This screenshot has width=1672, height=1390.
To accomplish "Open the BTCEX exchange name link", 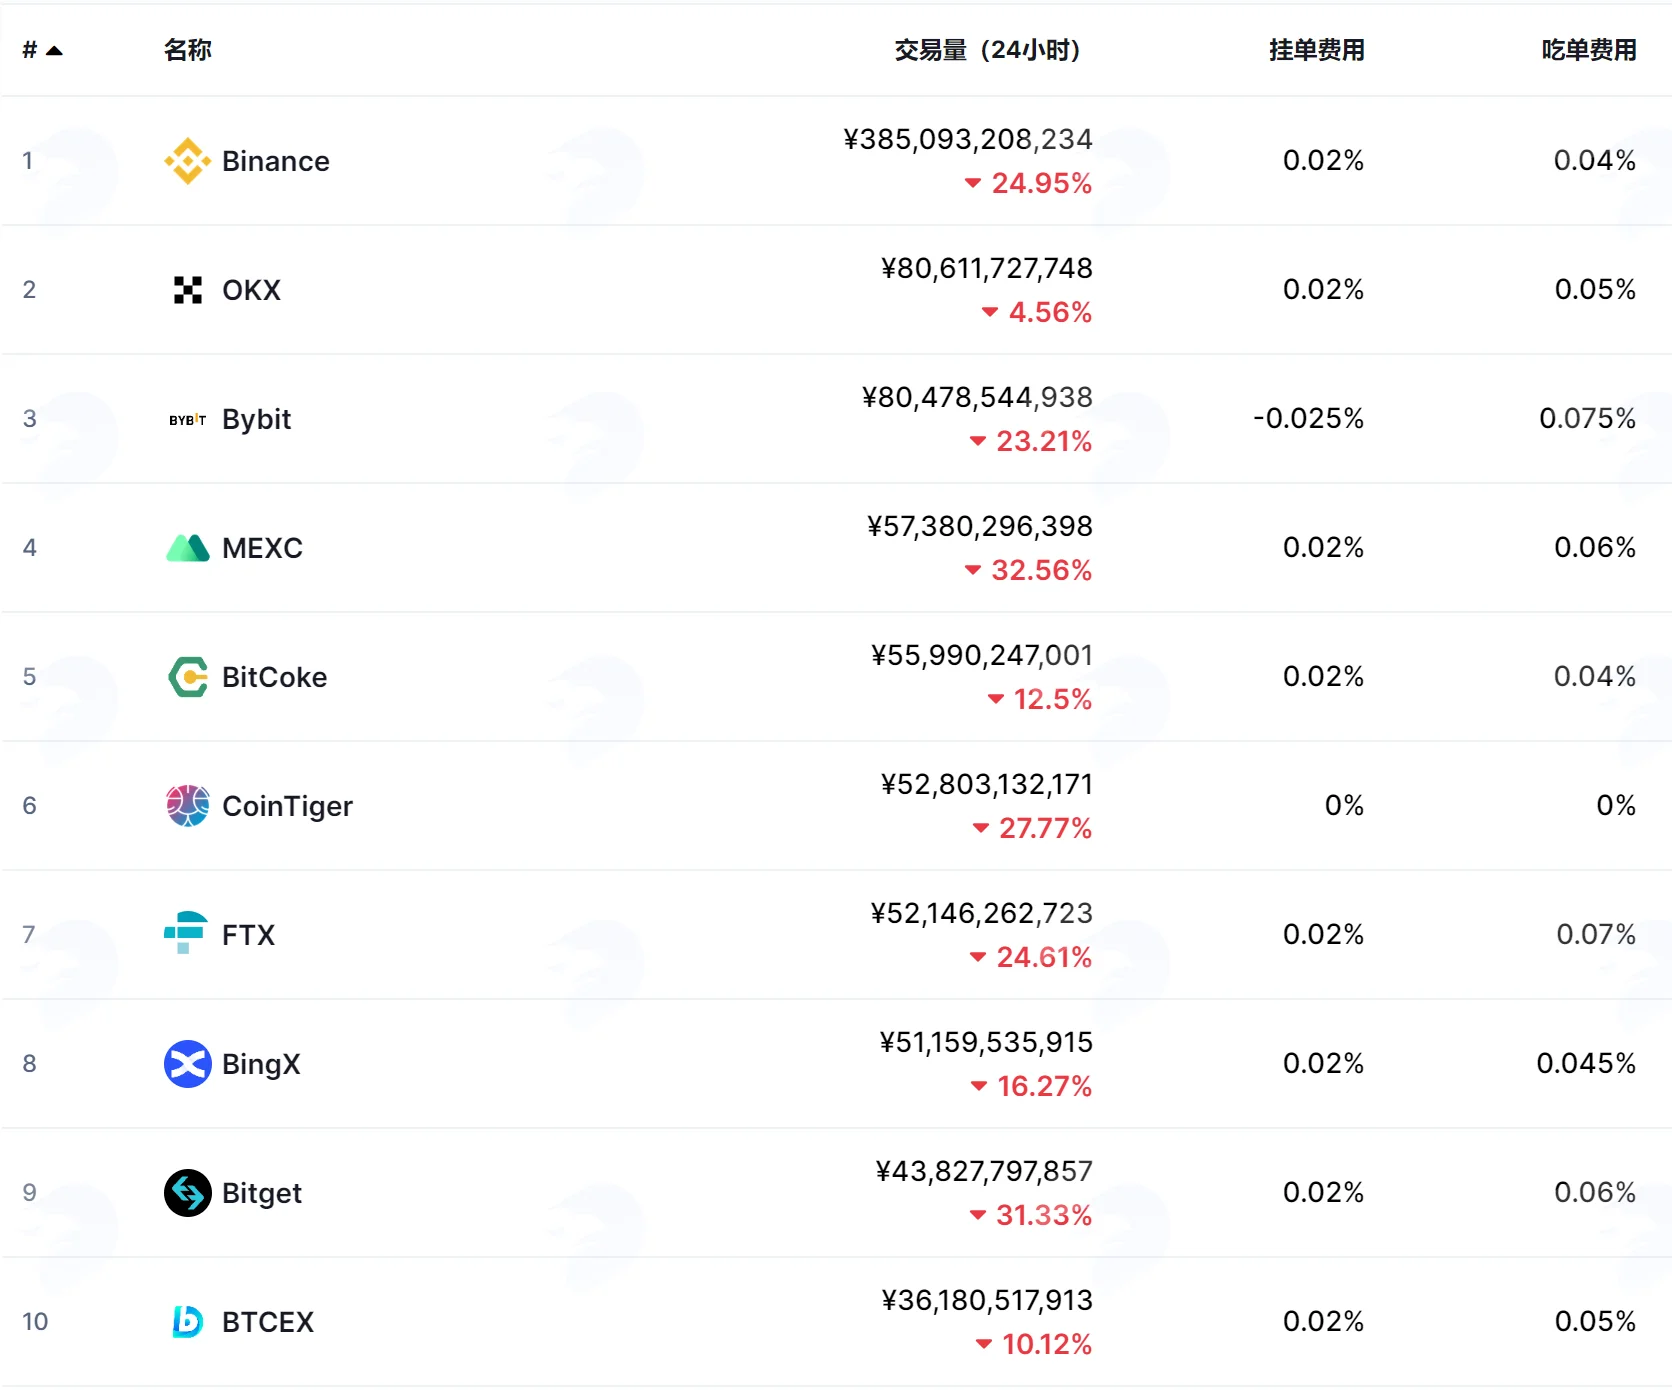I will tap(268, 1322).
